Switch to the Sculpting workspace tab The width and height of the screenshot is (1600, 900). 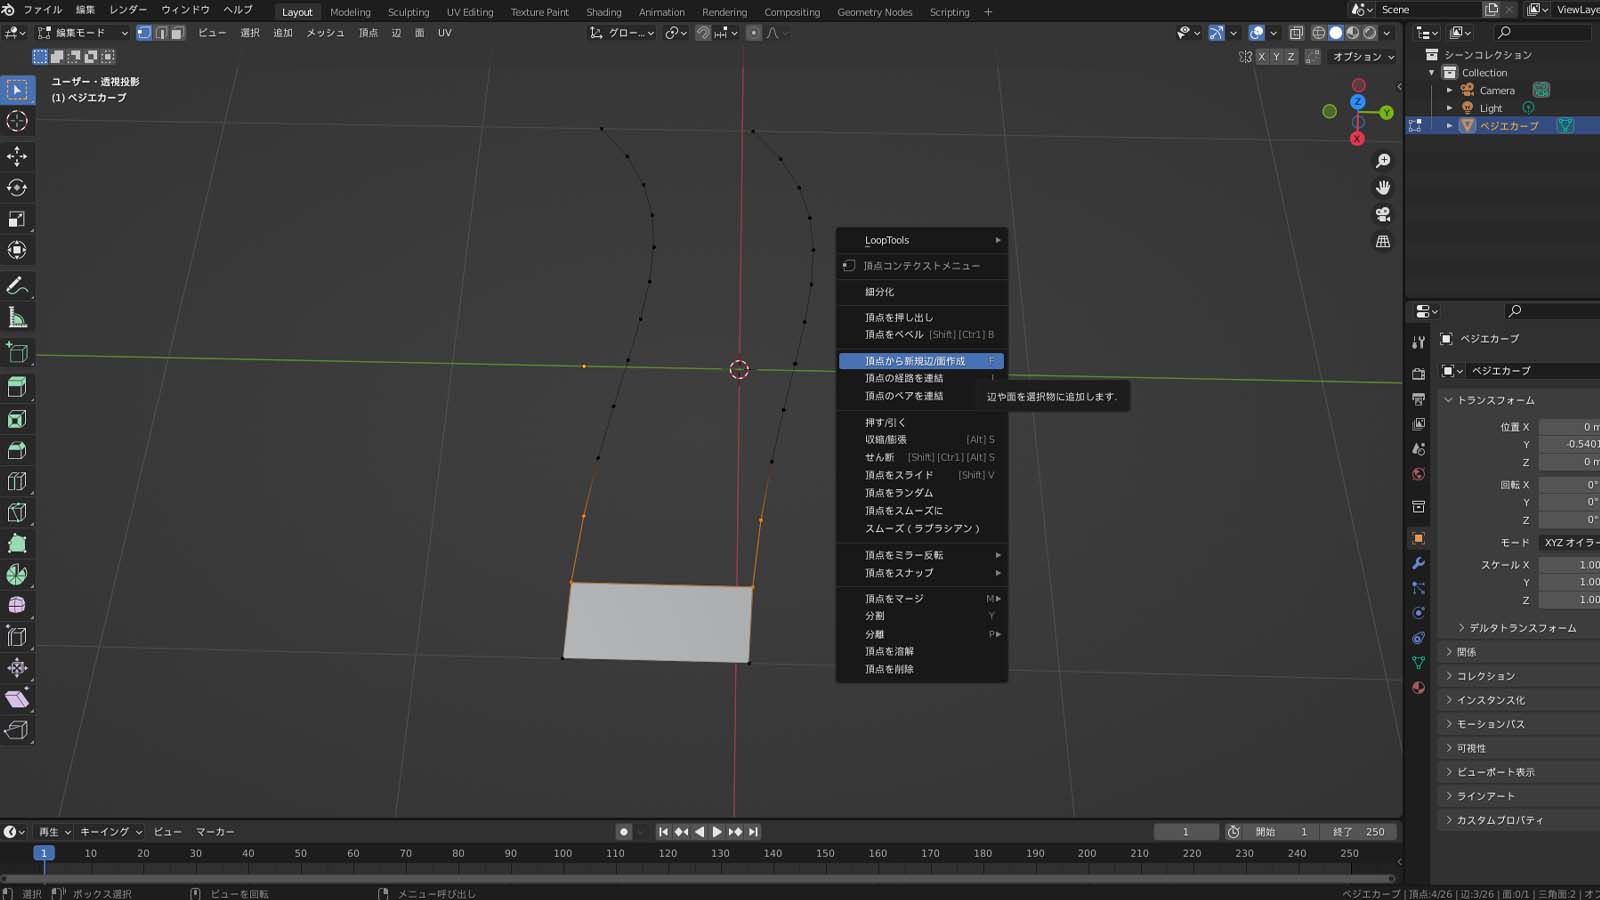click(408, 12)
